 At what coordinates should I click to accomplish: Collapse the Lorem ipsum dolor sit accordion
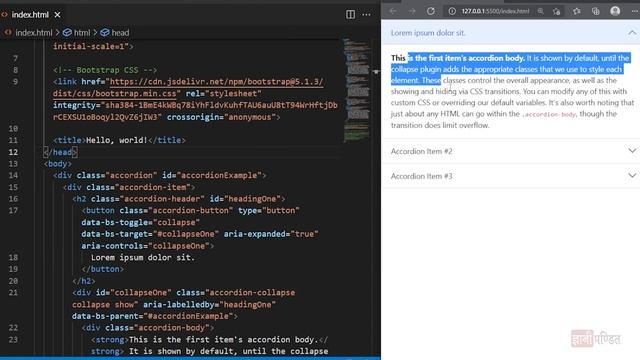(x=511, y=33)
